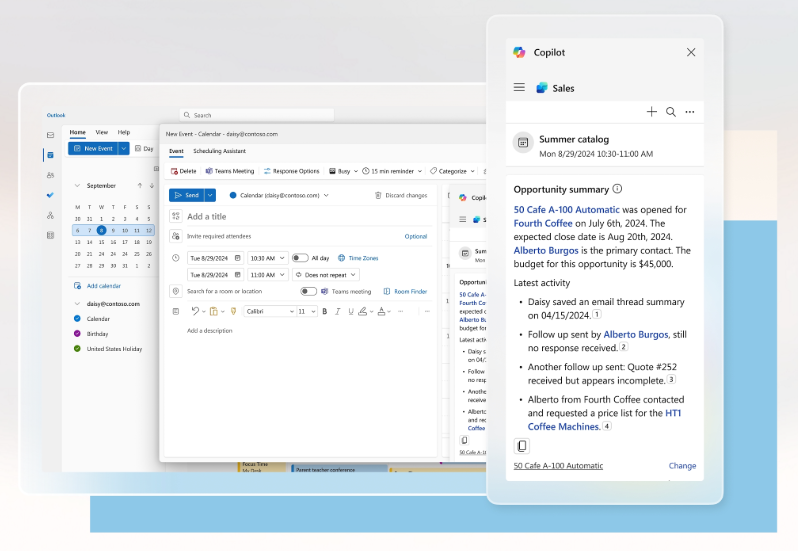This screenshot has height=551, width=798.
Task: Click Delete in the event toolbar
Action: [183, 171]
